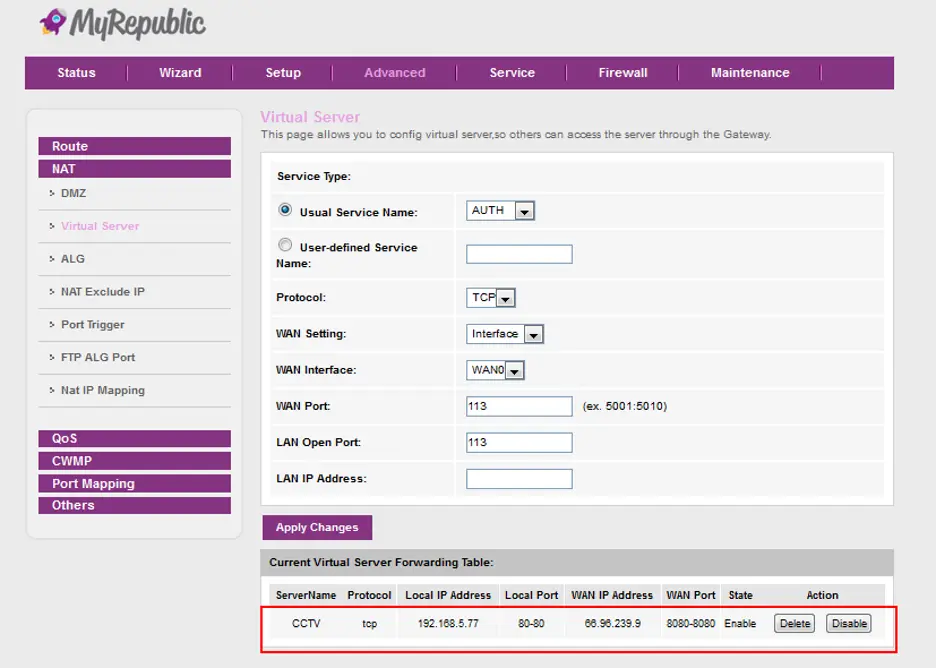Select the User-defined Service Name radio button
The image size is (936, 668).
click(286, 245)
